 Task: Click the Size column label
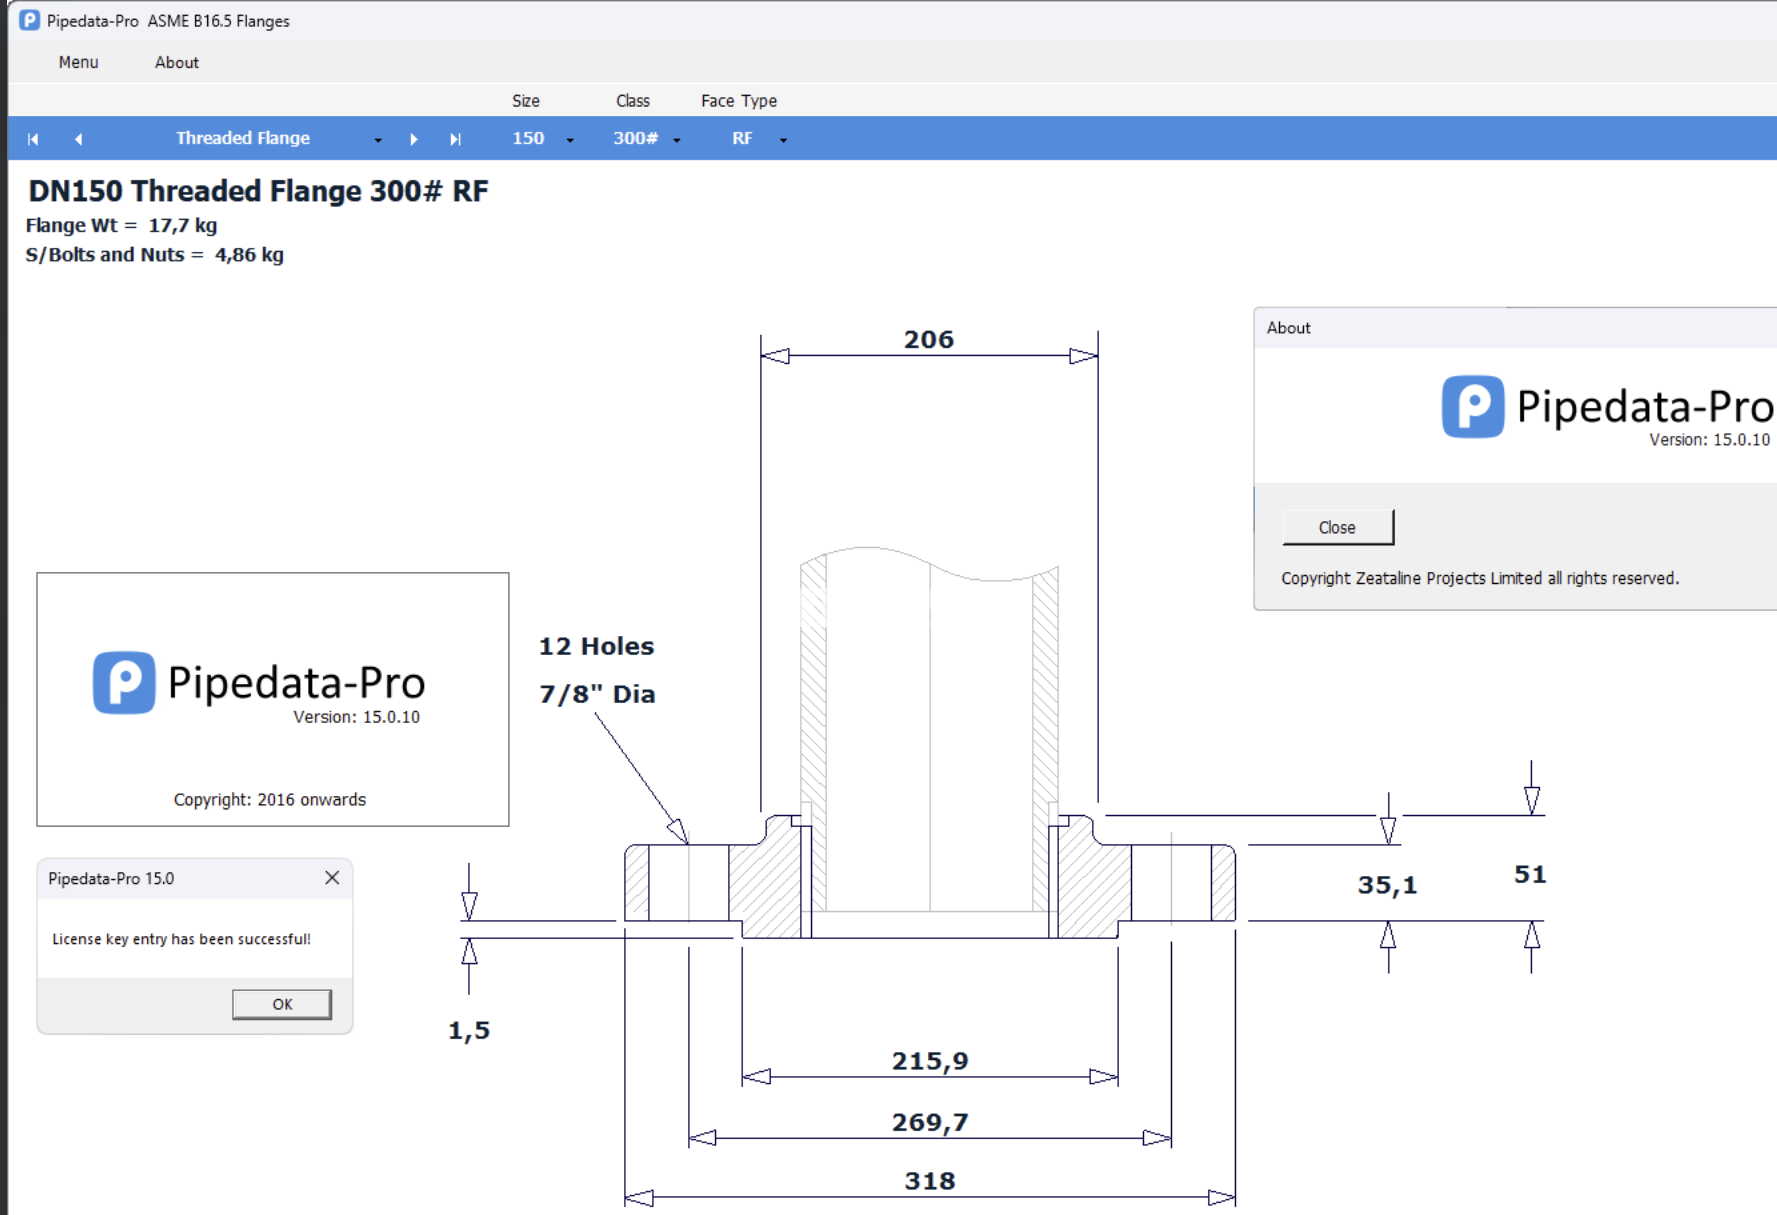pos(526,100)
